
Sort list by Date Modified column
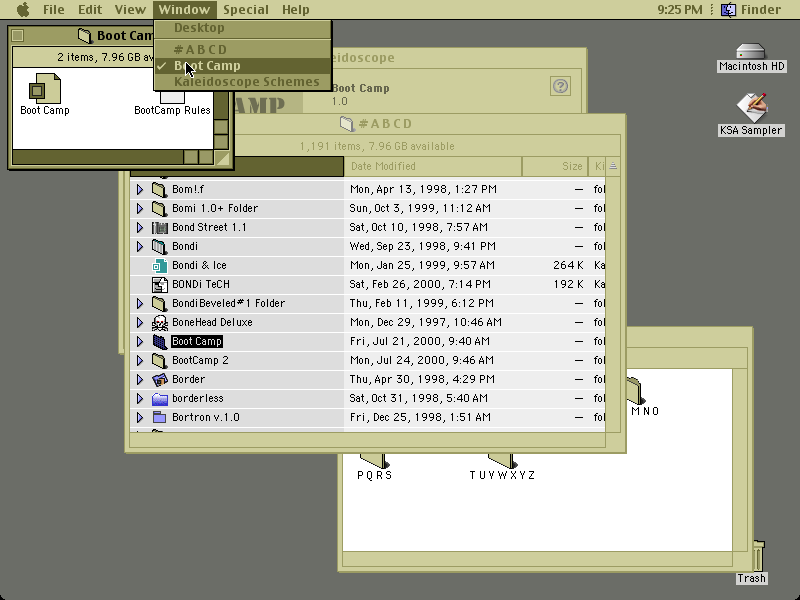click(x=433, y=166)
